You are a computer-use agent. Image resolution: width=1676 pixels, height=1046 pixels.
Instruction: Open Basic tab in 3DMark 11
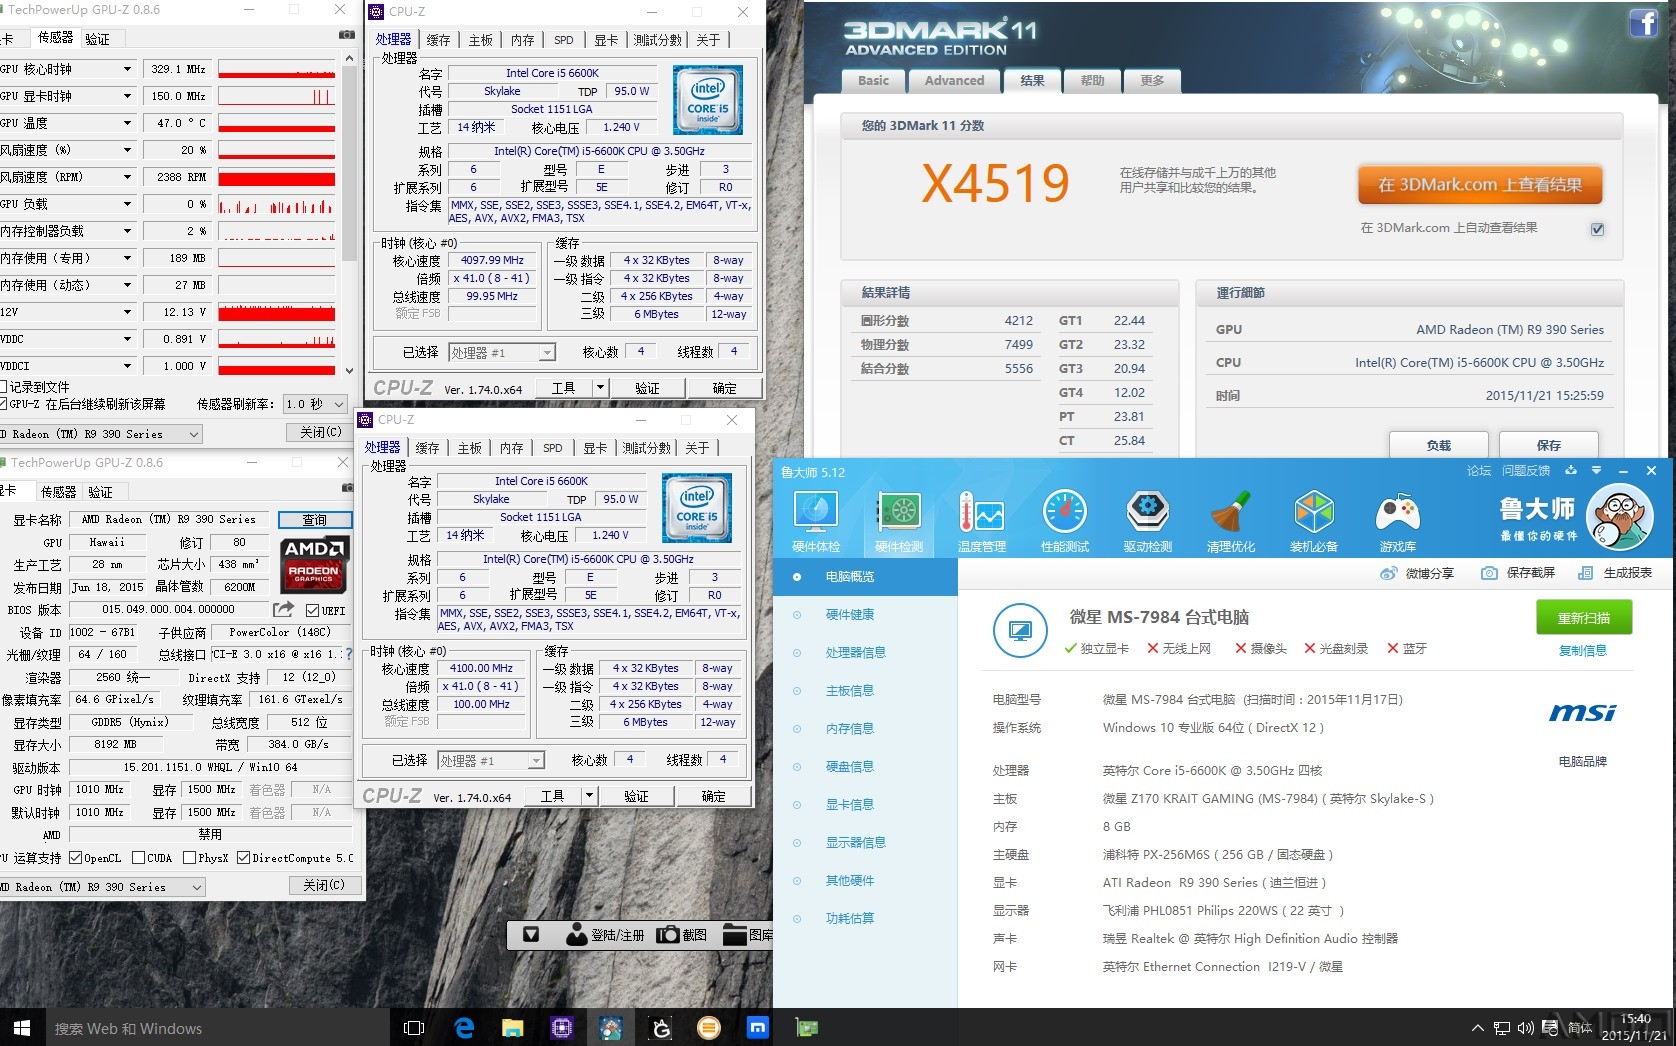click(x=873, y=81)
